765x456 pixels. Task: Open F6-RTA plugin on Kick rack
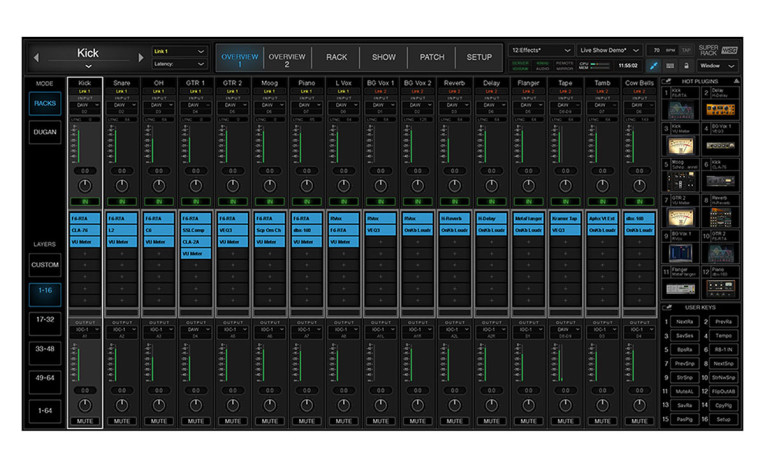85,218
